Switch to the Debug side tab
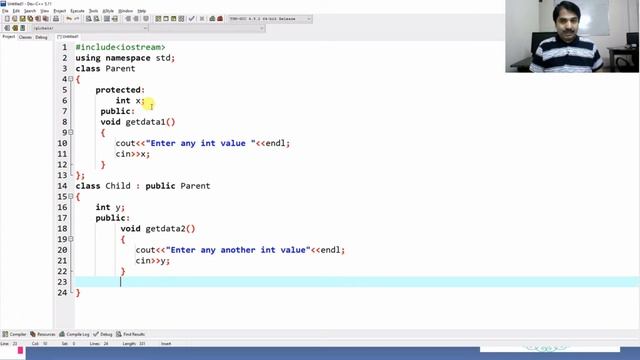This screenshot has height=360, width=640. click(x=41, y=37)
